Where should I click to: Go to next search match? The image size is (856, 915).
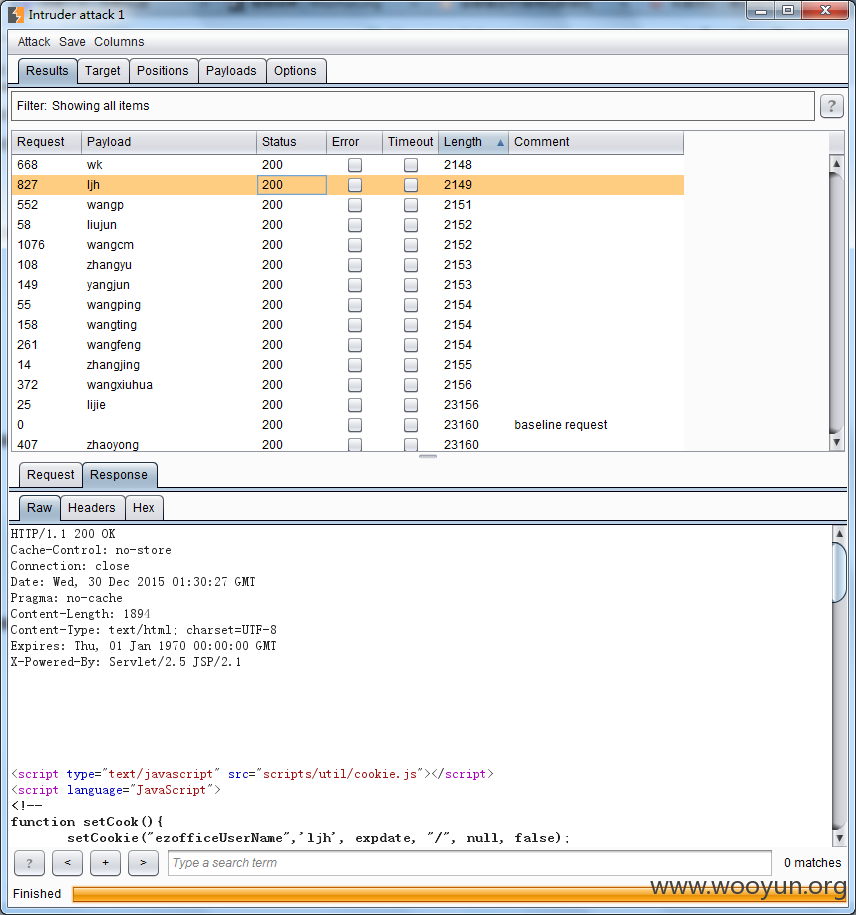coord(144,863)
